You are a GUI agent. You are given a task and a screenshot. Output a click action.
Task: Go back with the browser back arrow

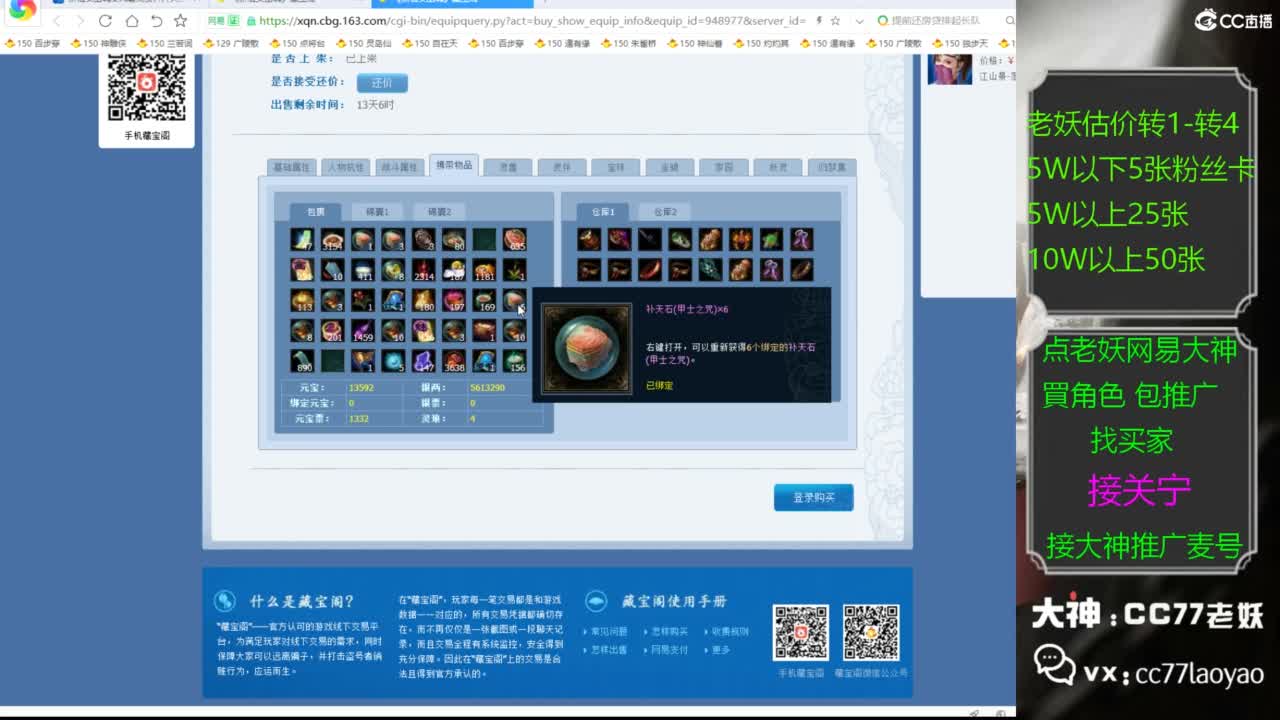[x=57, y=20]
